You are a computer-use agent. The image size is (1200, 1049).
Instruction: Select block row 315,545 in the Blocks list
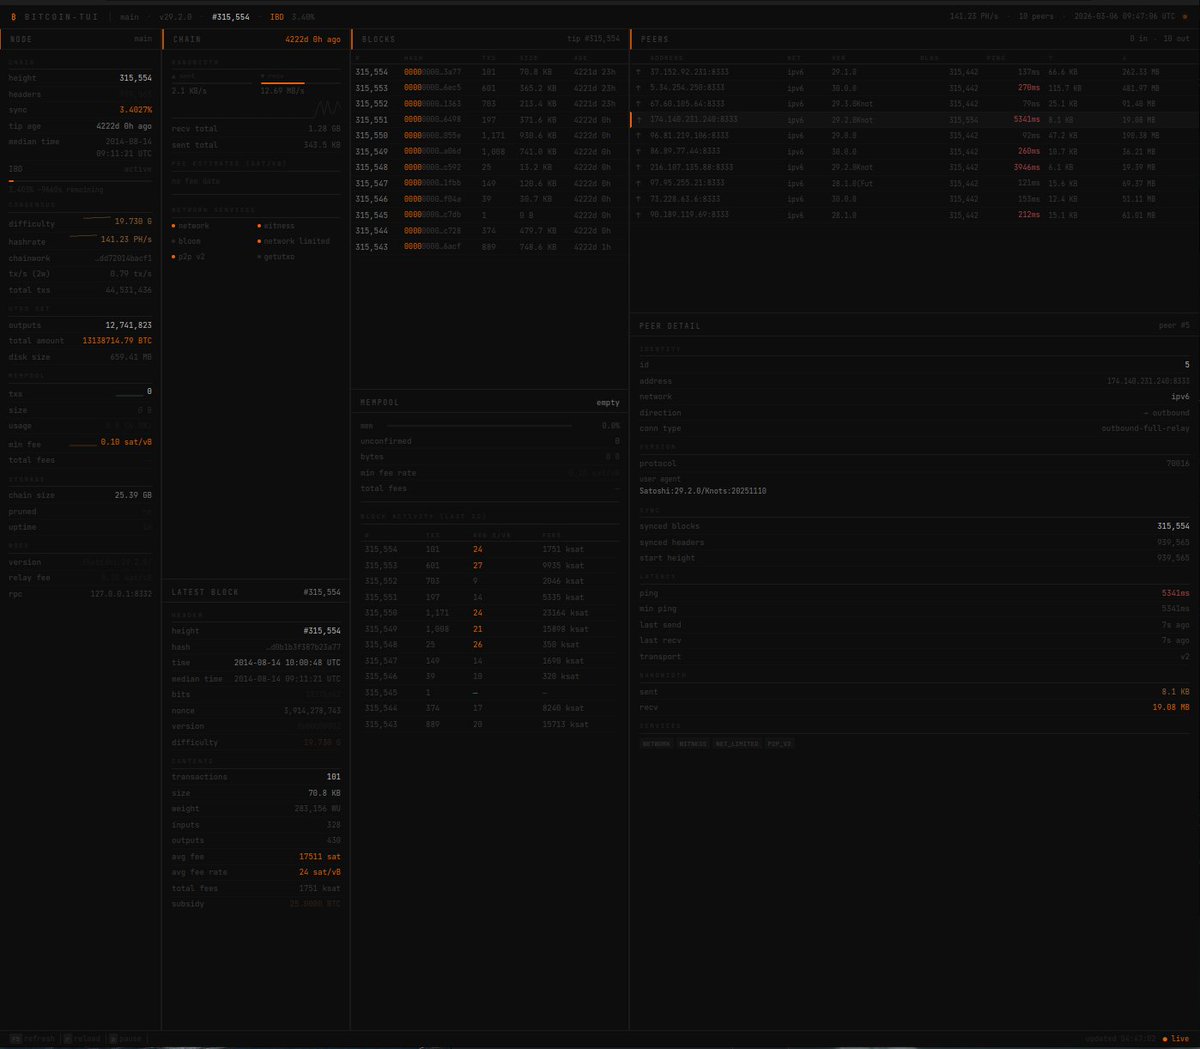(x=490, y=215)
